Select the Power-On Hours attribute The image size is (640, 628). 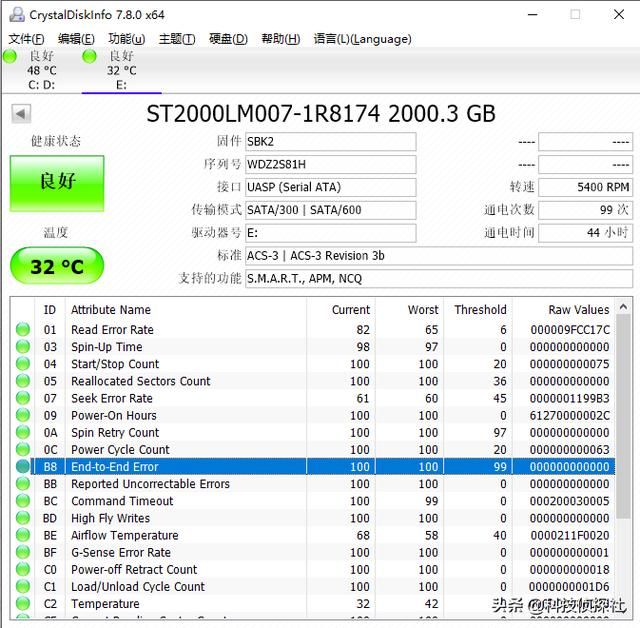pos(313,415)
